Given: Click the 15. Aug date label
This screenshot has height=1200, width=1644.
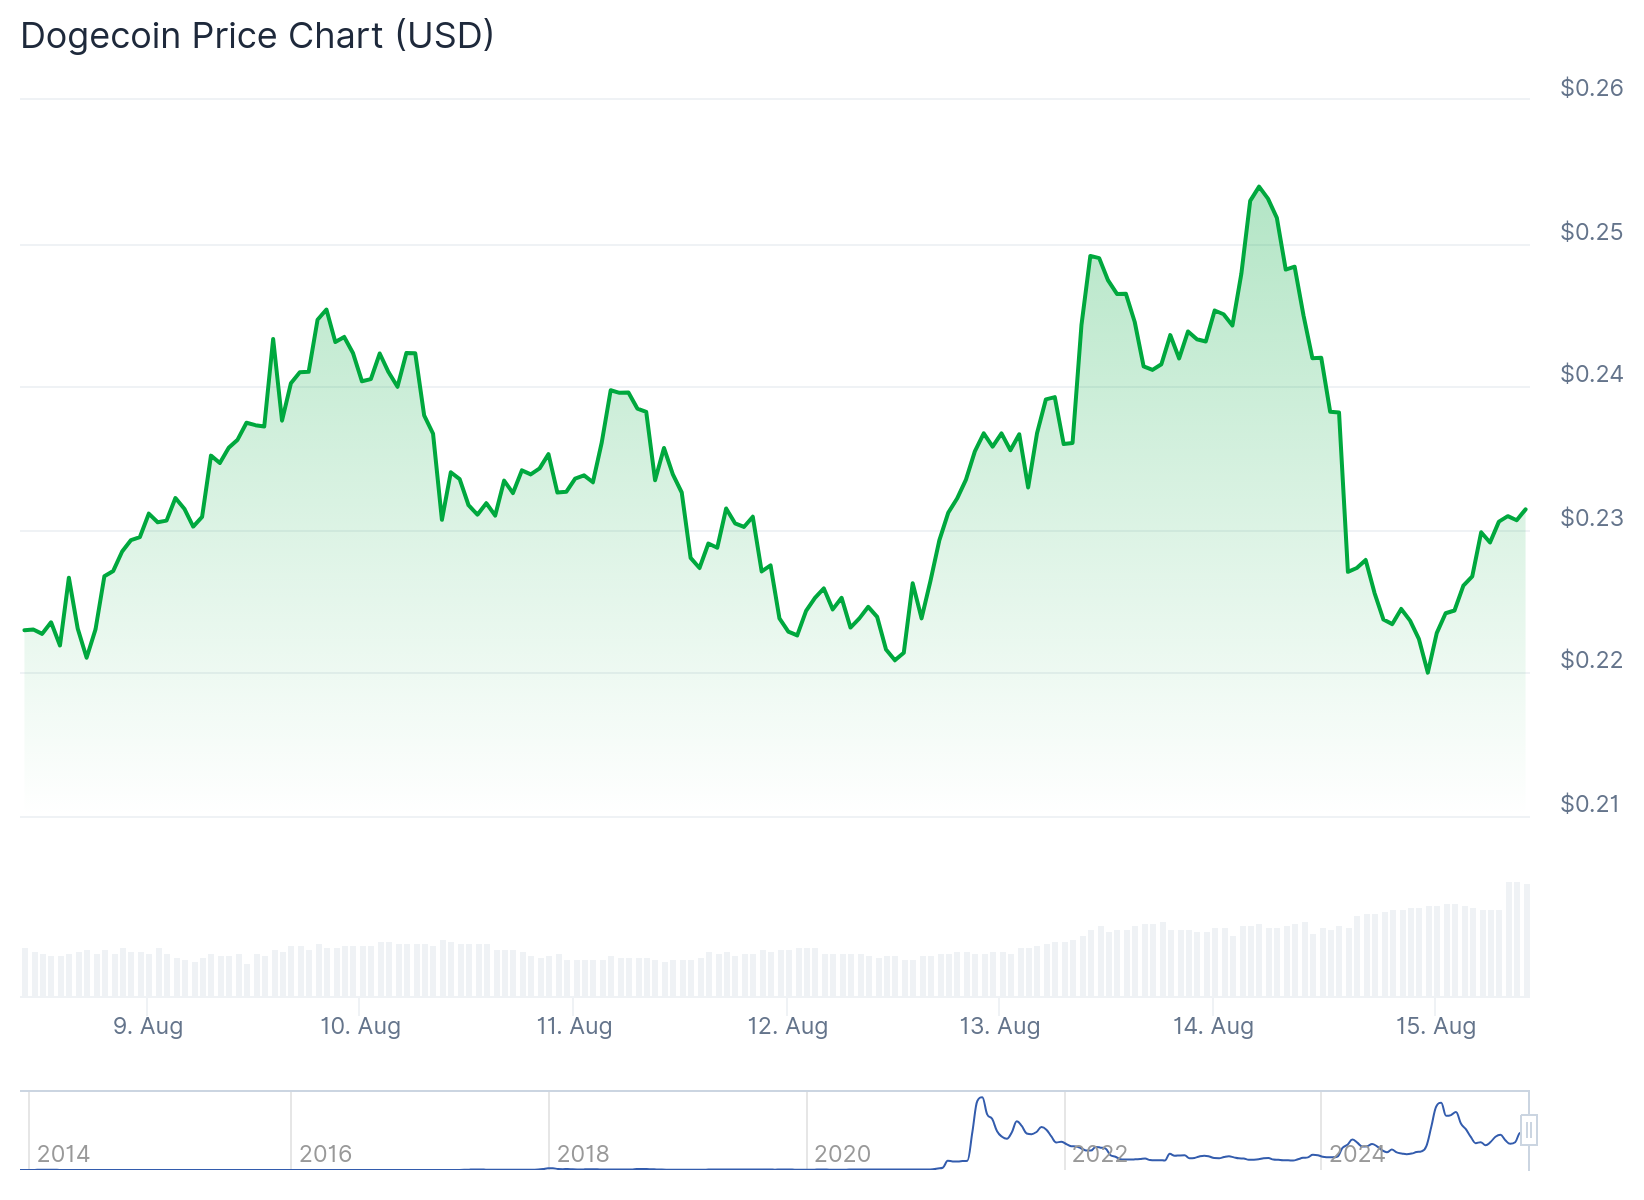Looking at the screenshot, I should pos(1435,1026).
